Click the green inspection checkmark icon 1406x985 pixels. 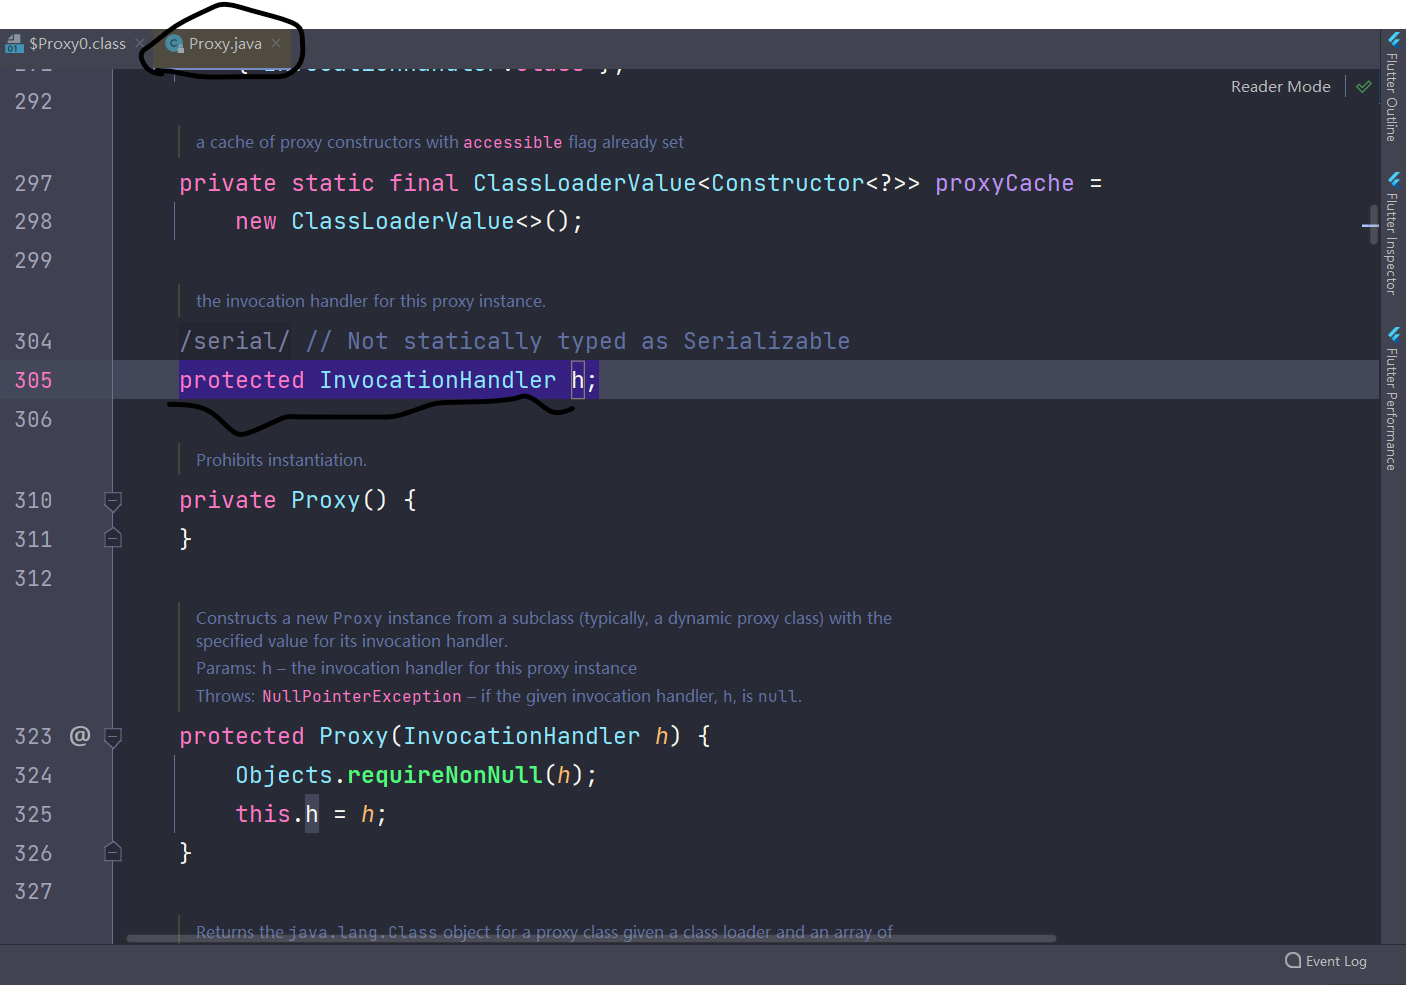pyautogui.click(x=1364, y=87)
